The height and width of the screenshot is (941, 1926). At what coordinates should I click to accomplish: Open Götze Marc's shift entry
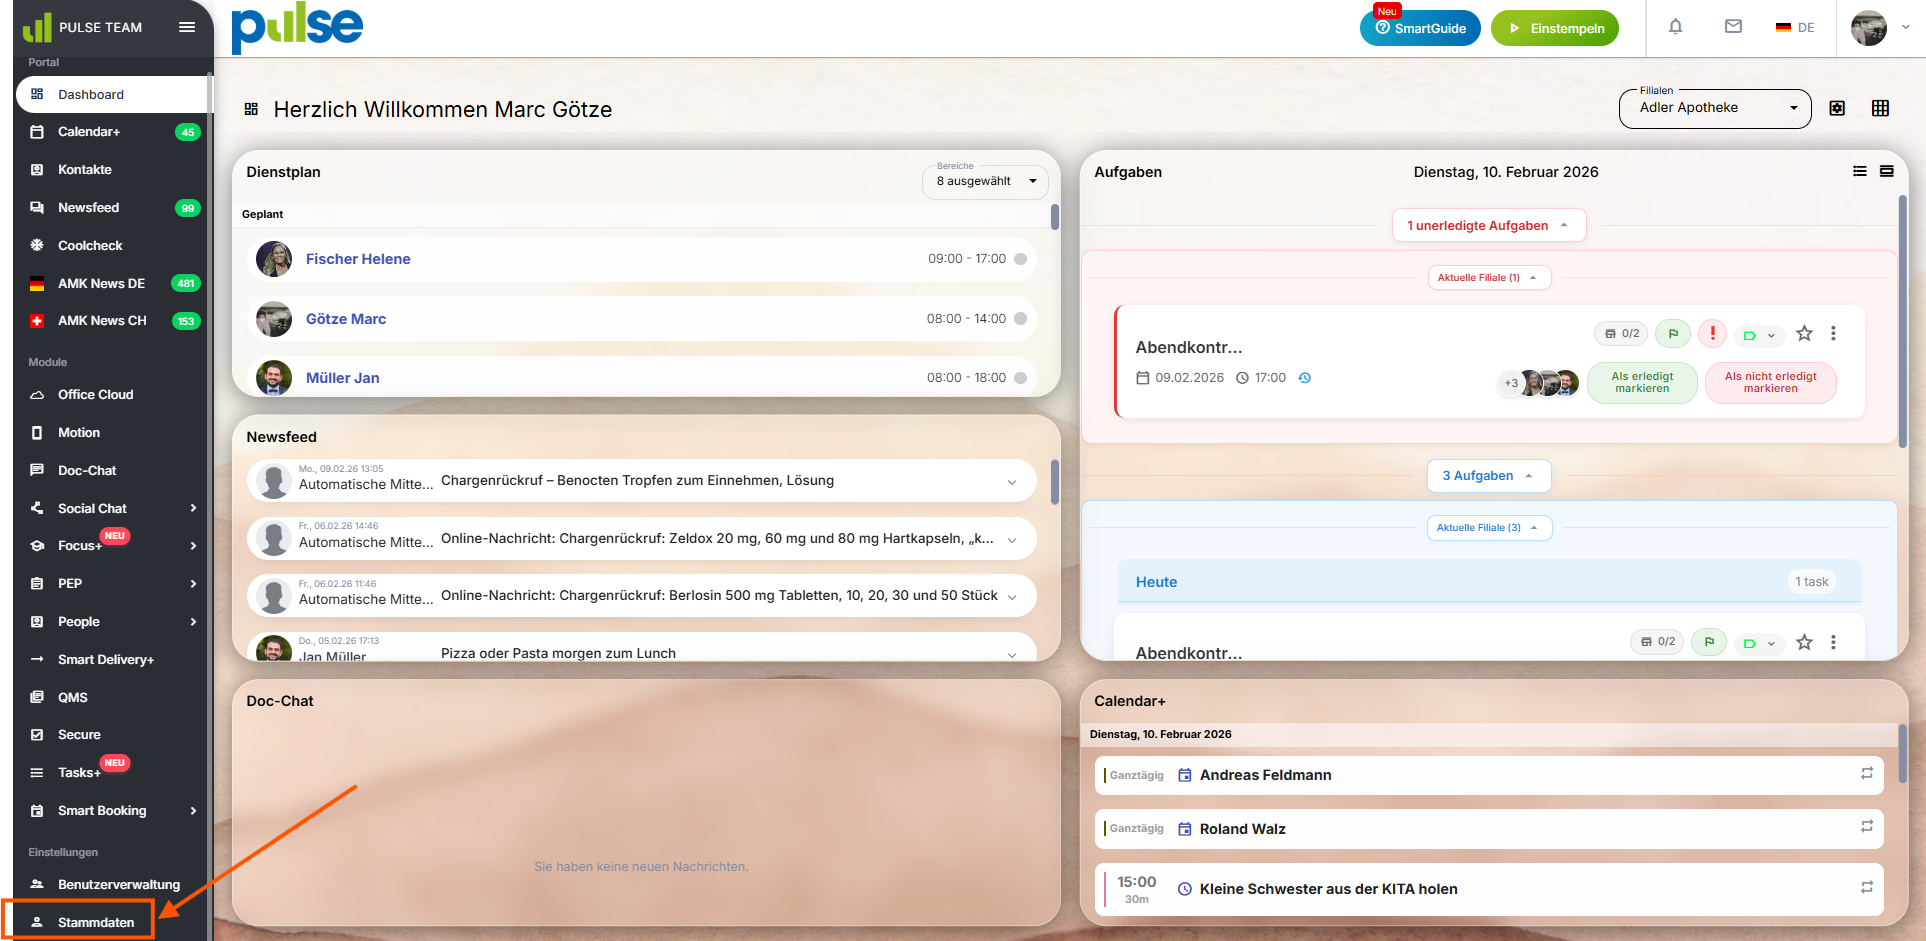[641, 319]
